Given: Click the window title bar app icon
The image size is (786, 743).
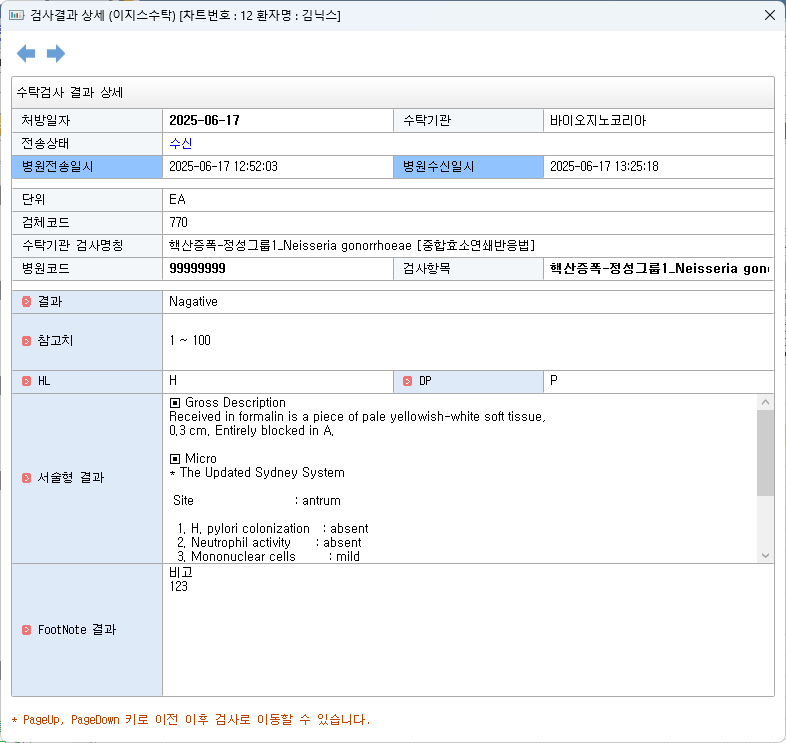Looking at the screenshot, I should 15,15.
